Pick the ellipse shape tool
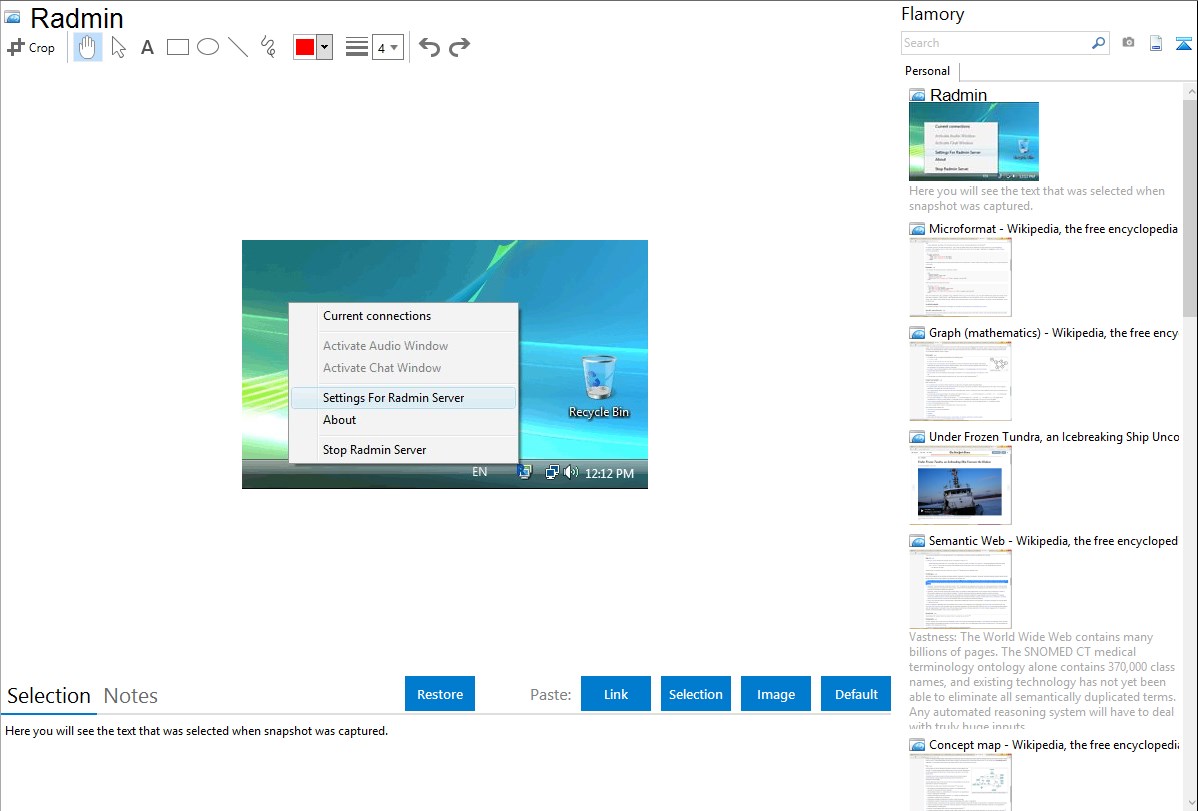Image resolution: width=1198 pixels, height=811 pixels. coord(208,47)
